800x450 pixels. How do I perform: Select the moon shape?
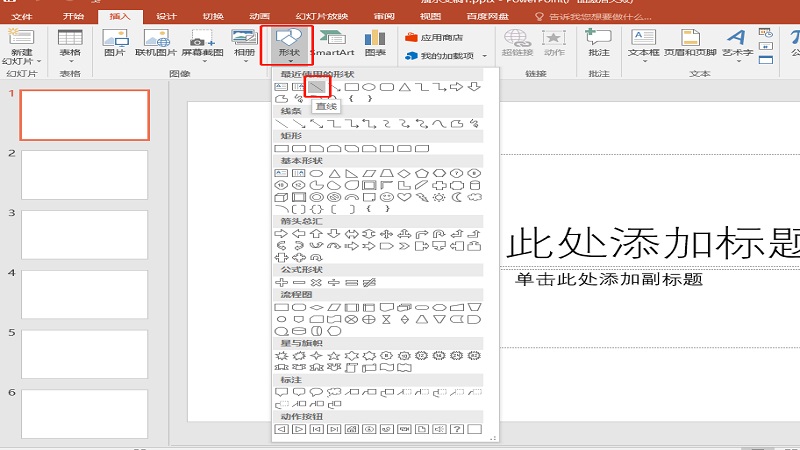(457, 197)
